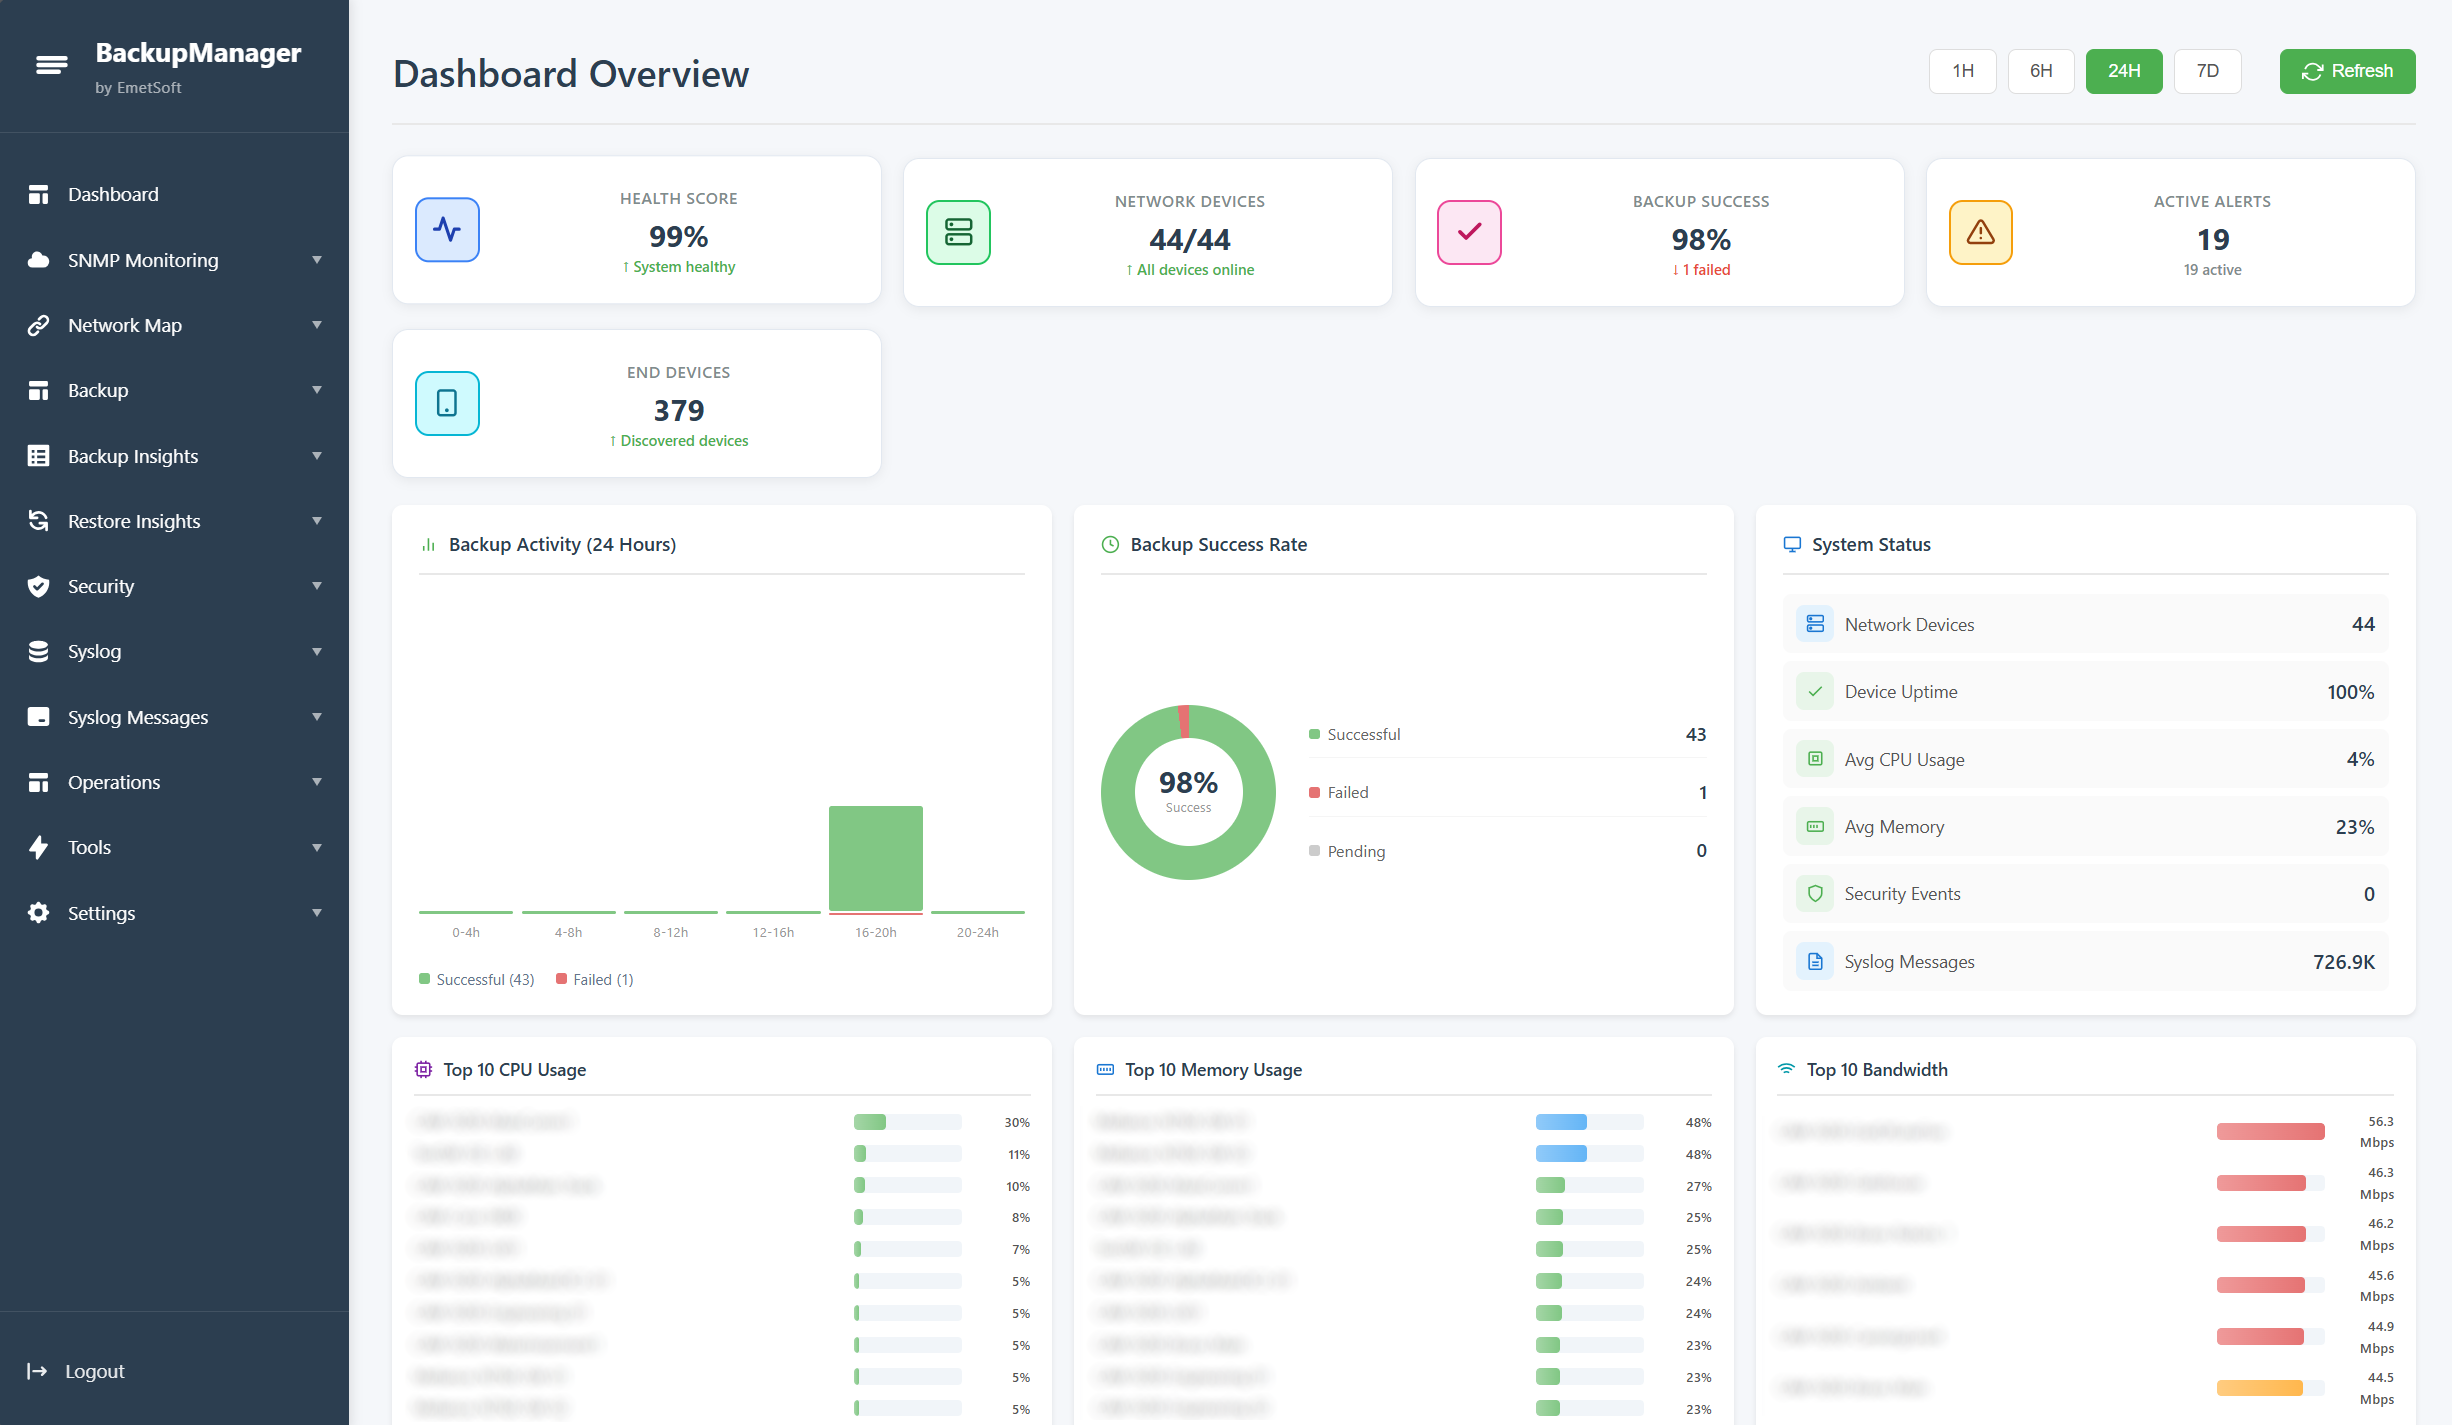Click the BackupManager title
The image size is (2452, 1425).
tap(198, 53)
